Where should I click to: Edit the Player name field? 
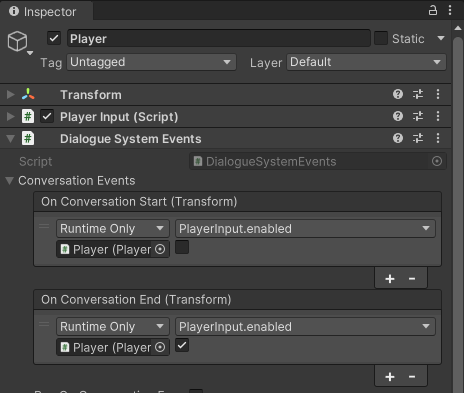point(219,38)
